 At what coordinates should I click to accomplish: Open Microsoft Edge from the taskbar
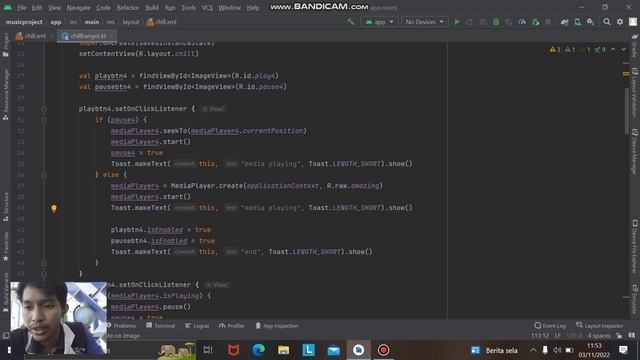click(x=258, y=350)
